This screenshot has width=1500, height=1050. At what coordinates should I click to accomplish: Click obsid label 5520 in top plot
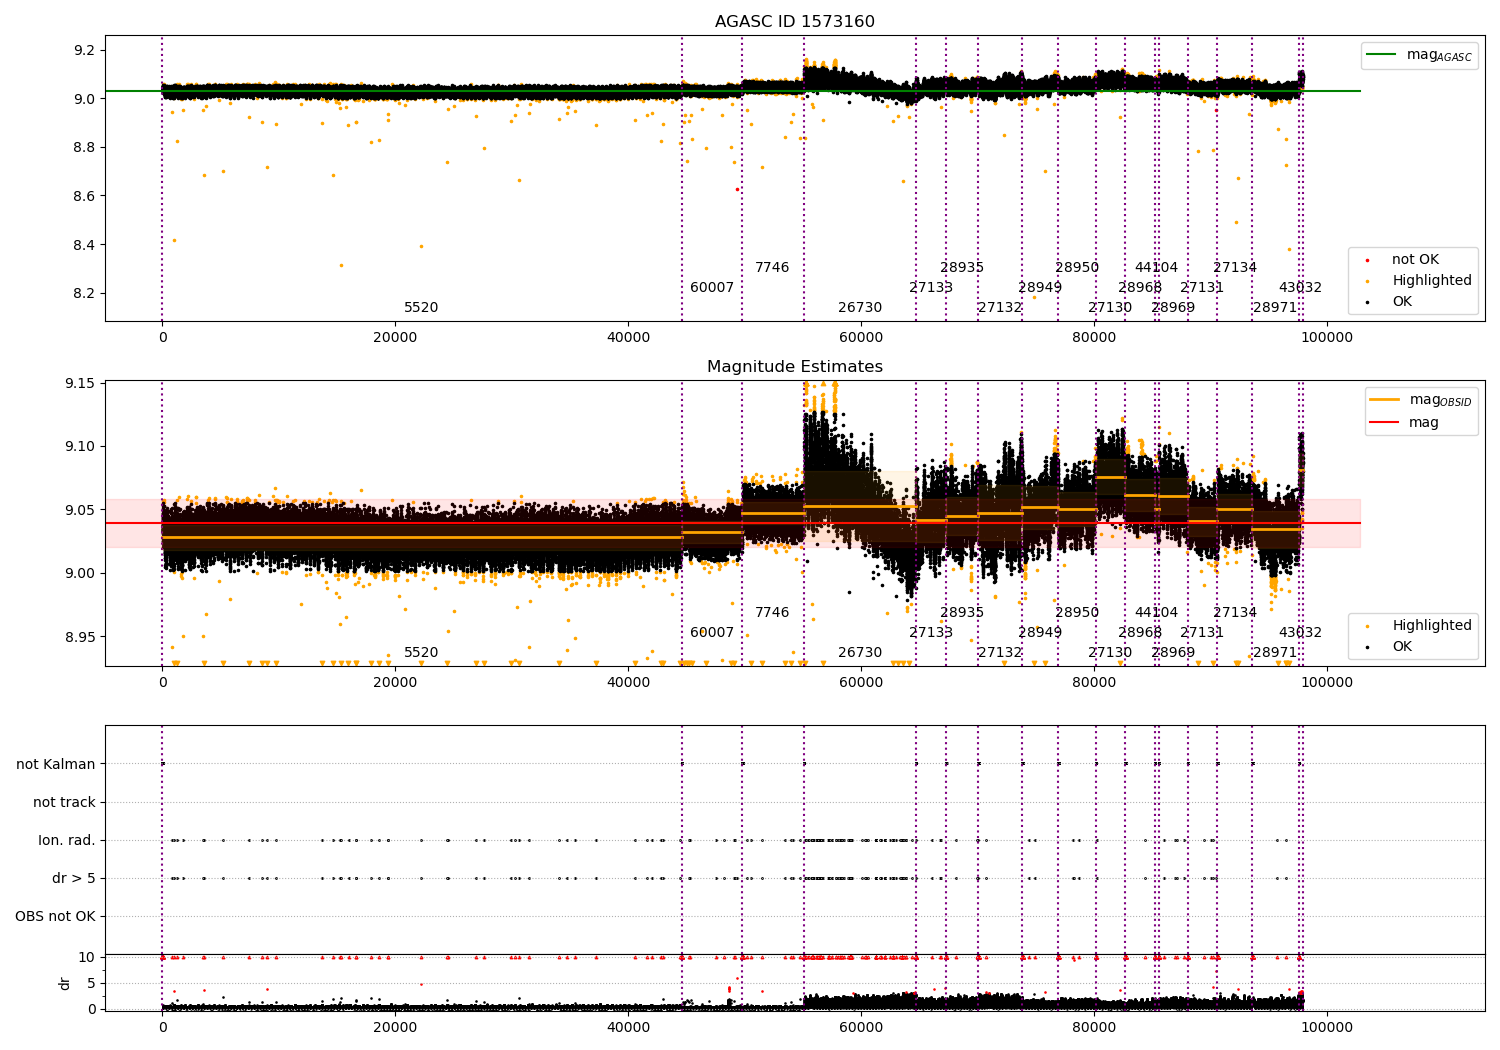(421, 308)
